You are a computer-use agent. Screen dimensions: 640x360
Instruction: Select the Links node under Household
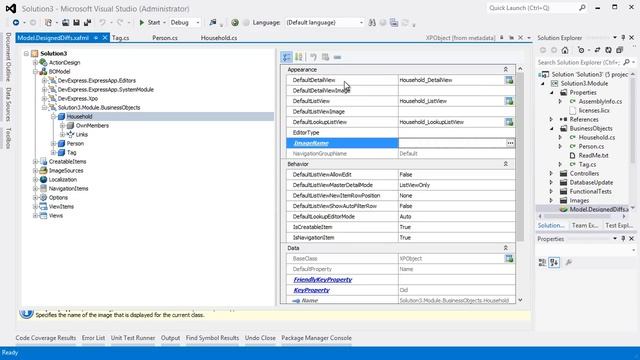tap(81, 135)
